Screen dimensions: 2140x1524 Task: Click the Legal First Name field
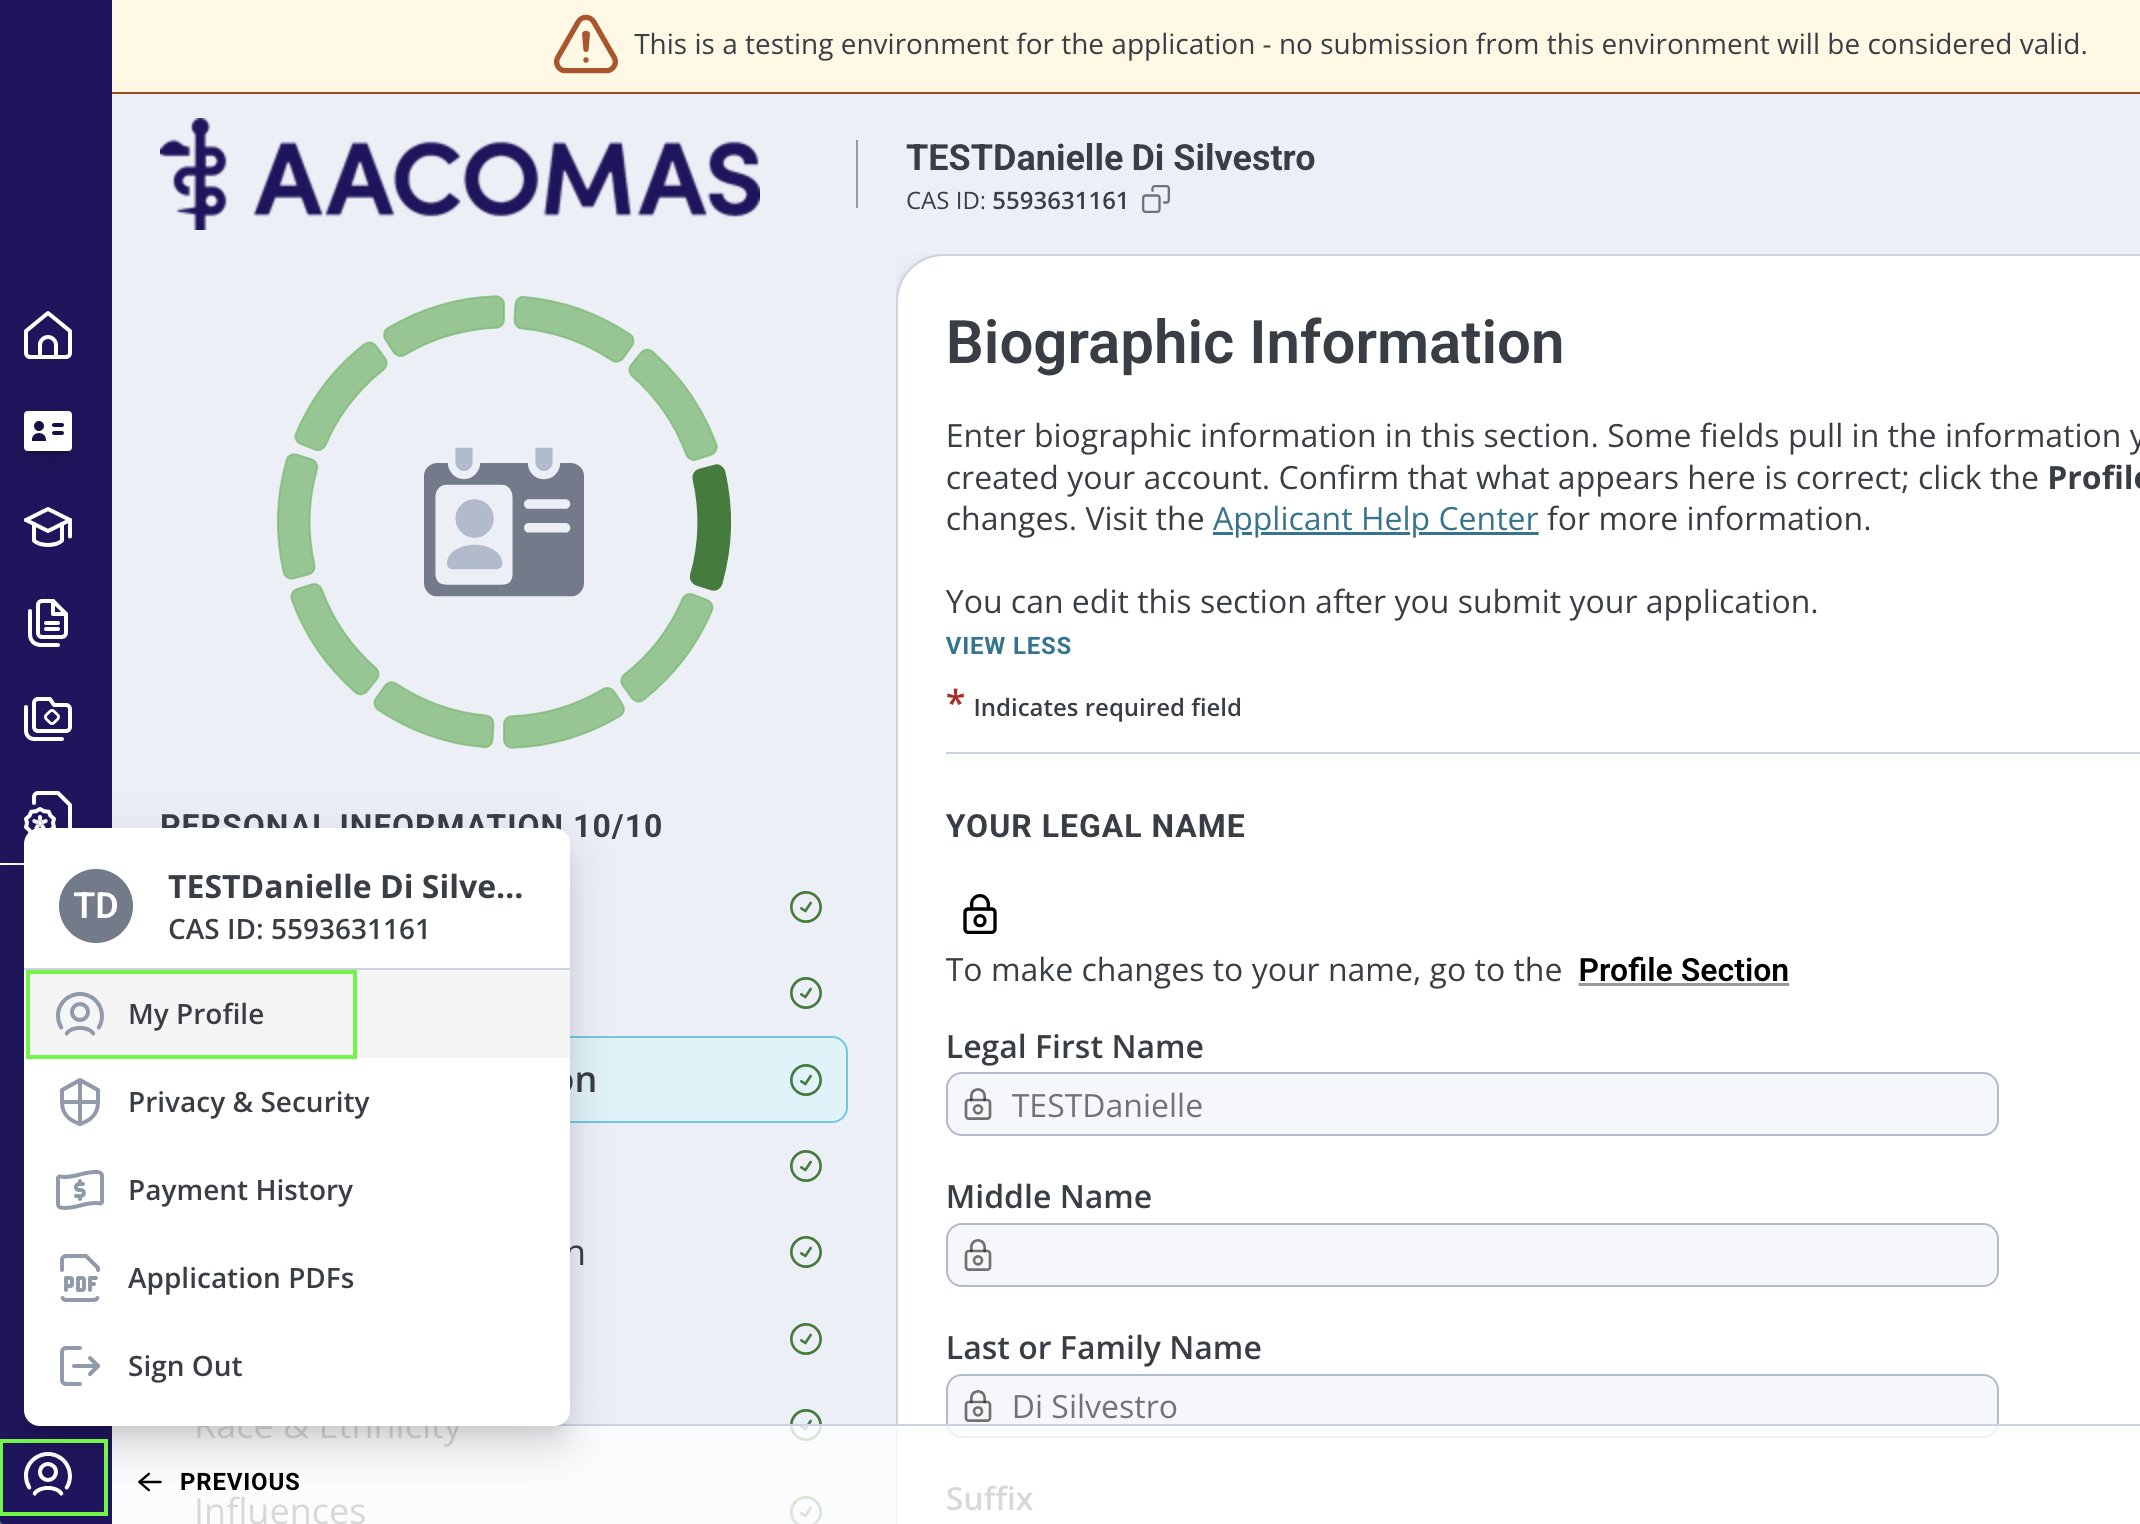(1471, 1105)
